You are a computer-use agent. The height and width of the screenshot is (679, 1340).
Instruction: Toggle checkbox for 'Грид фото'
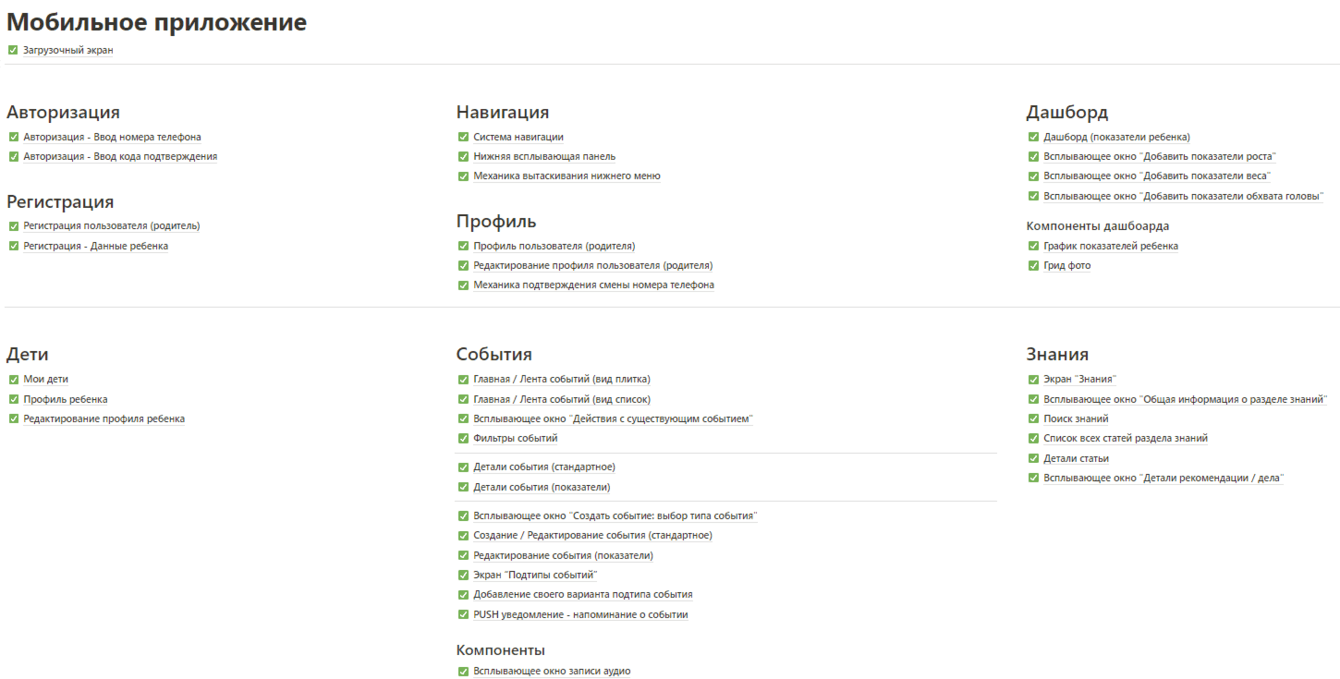(x=1034, y=266)
